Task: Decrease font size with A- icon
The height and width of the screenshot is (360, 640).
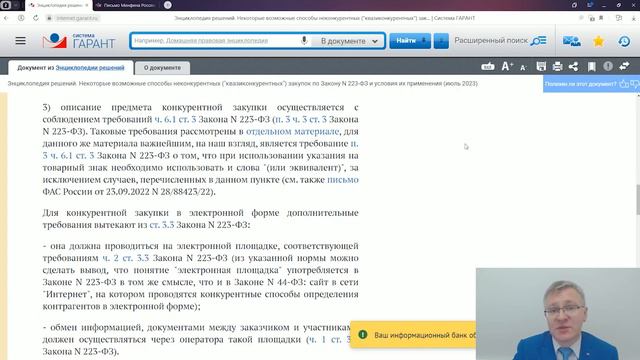Action: (523, 67)
